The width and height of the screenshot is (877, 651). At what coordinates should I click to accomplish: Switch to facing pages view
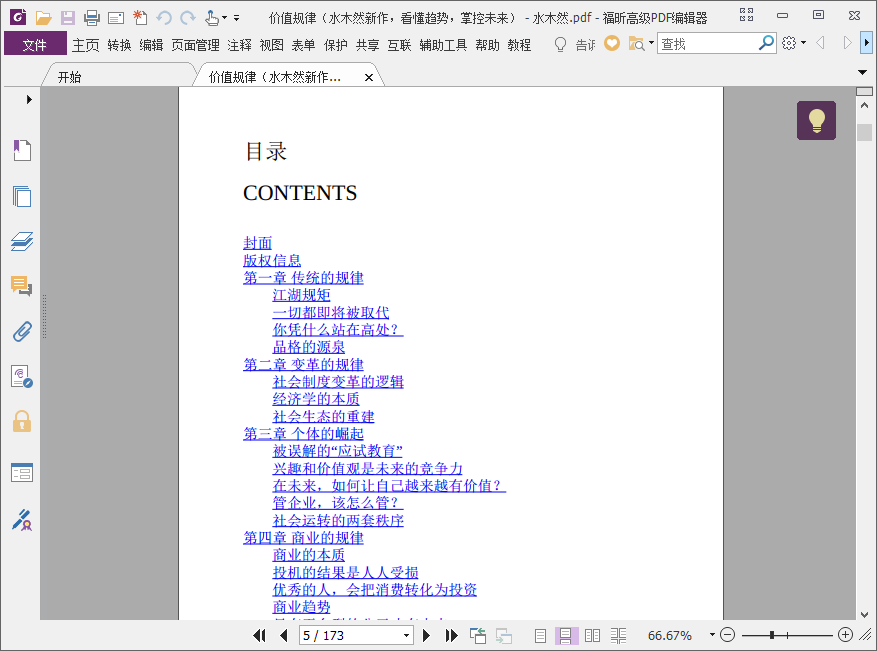click(x=592, y=635)
